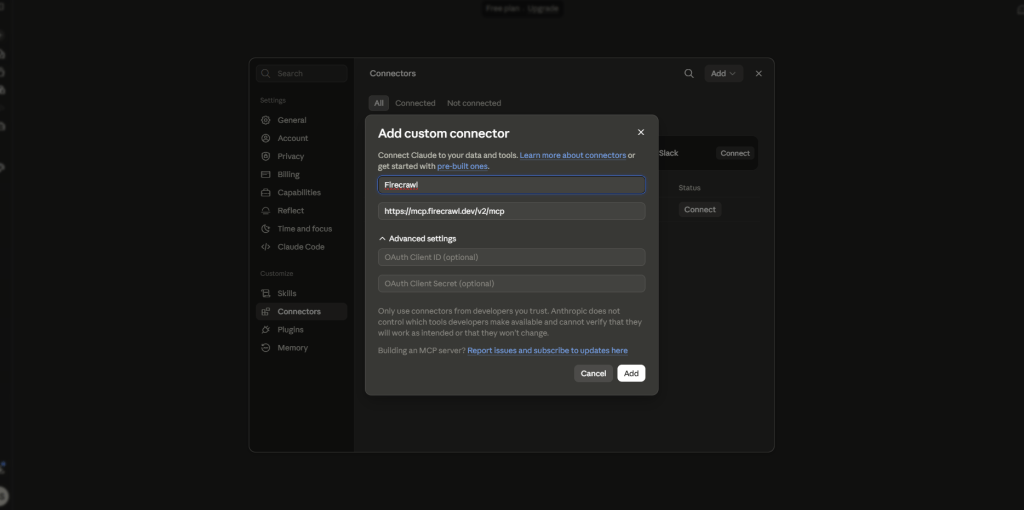Click the Upgrade link at top
This screenshot has height=510, width=1024.
pyautogui.click(x=543, y=8)
